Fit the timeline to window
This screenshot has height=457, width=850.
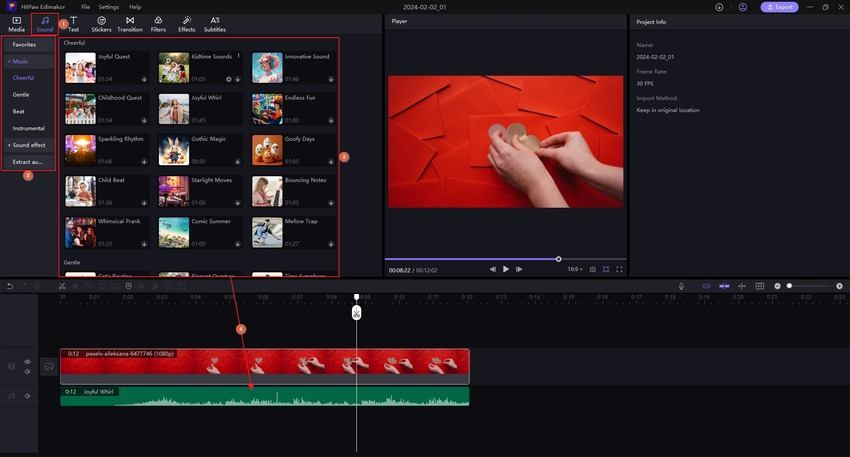pos(759,286)
